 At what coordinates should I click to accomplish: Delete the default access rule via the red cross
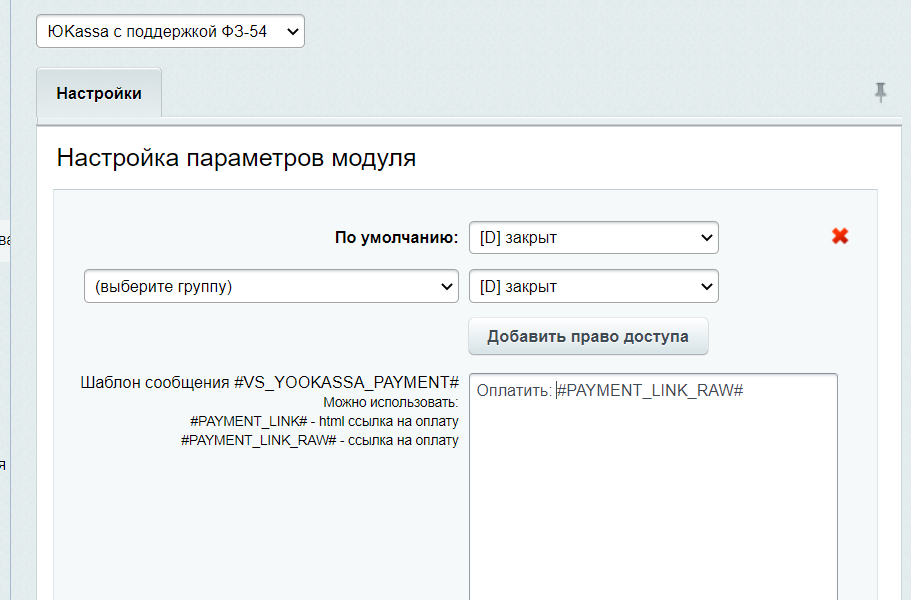[839, 236]
